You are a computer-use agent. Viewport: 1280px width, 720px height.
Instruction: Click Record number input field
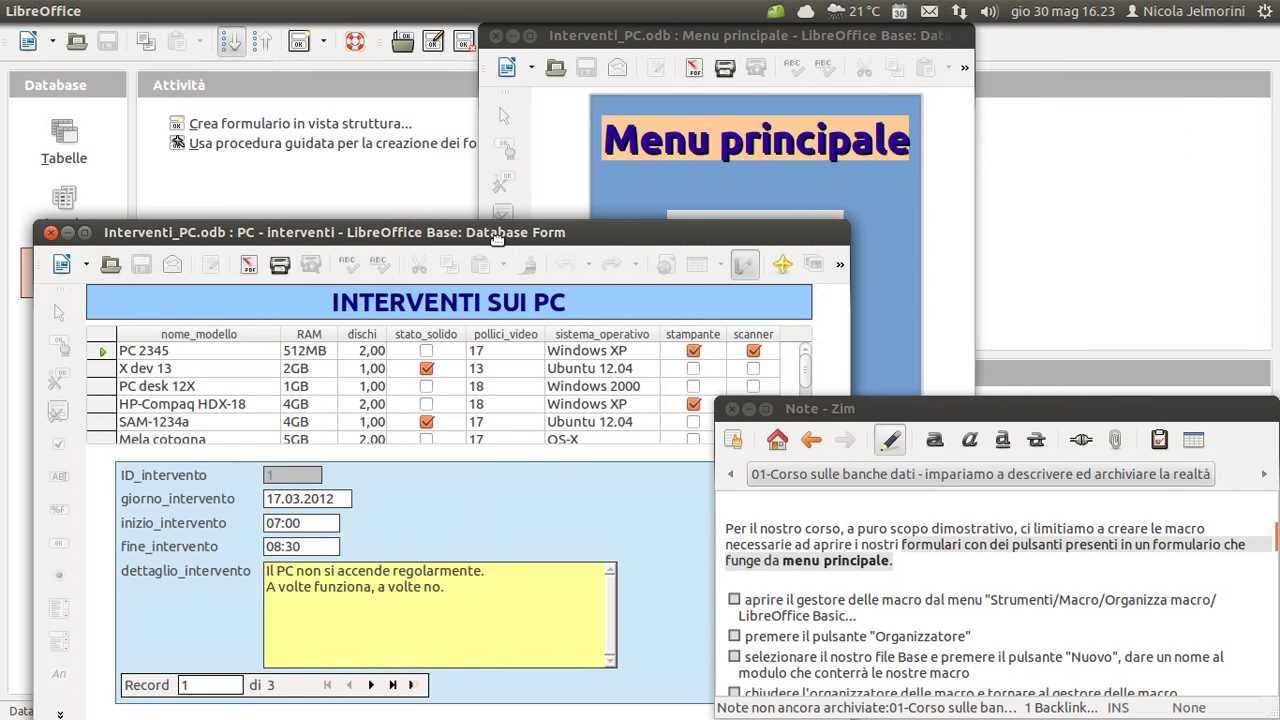click(x=210, y=685)
